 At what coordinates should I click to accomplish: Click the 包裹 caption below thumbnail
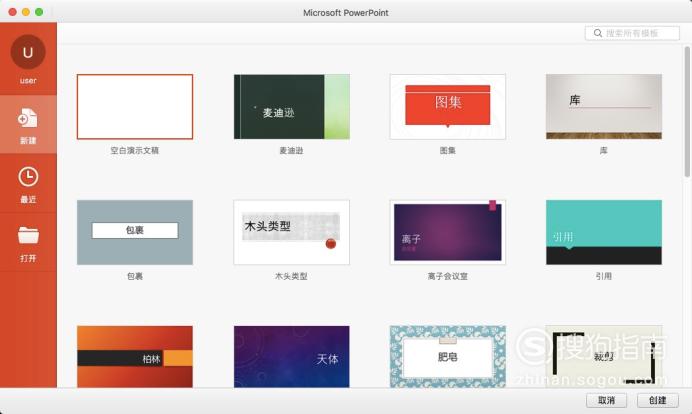135,276
